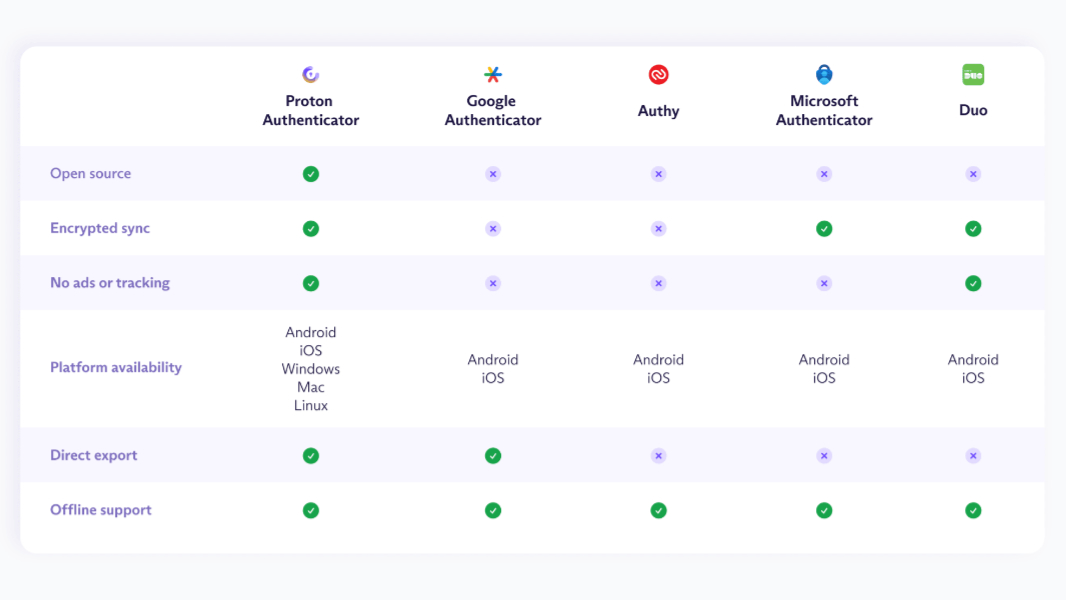Select the Open source row label

91,174
